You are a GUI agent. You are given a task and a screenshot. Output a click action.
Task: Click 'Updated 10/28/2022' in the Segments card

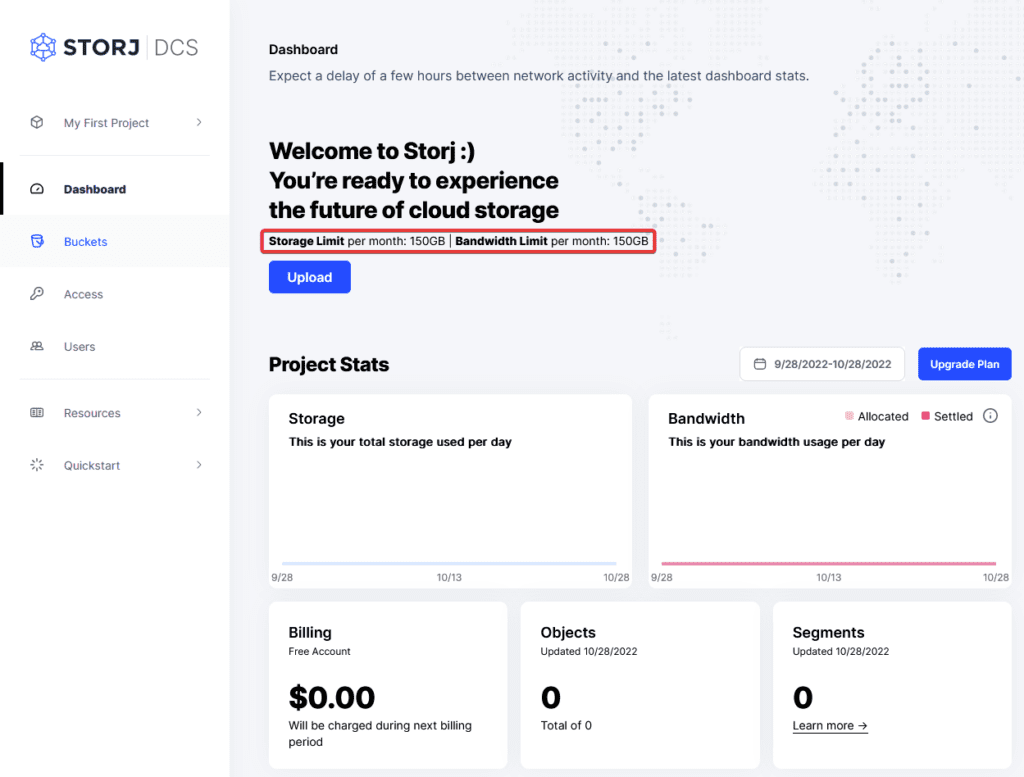[840, 651]
